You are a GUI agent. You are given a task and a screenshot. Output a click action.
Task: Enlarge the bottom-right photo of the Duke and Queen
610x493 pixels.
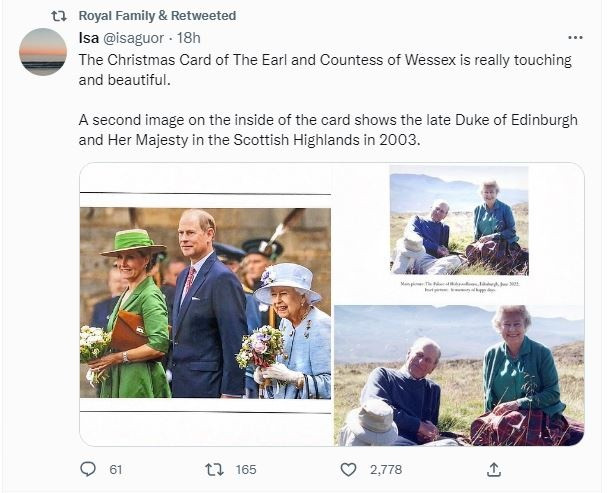(x=458, y=374)
